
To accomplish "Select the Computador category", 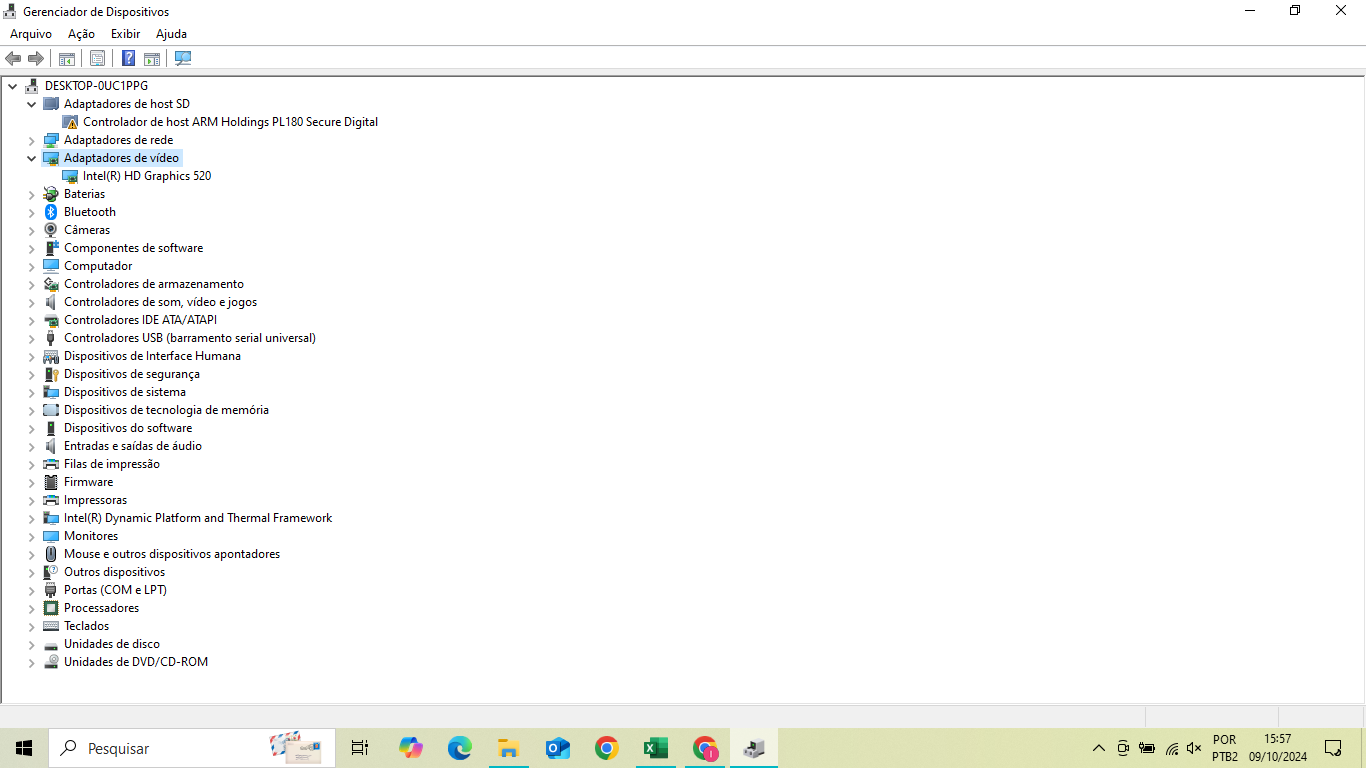I will 98,266.
